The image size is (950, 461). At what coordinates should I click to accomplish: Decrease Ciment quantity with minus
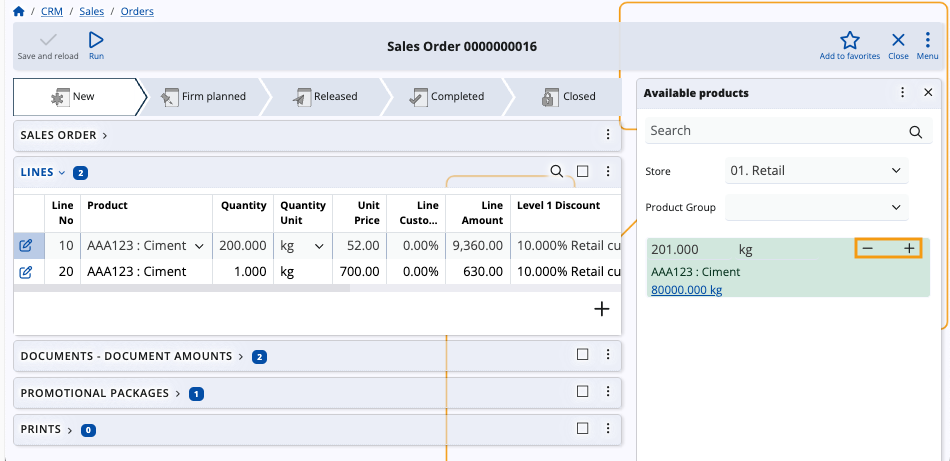(x=868, y=248)
